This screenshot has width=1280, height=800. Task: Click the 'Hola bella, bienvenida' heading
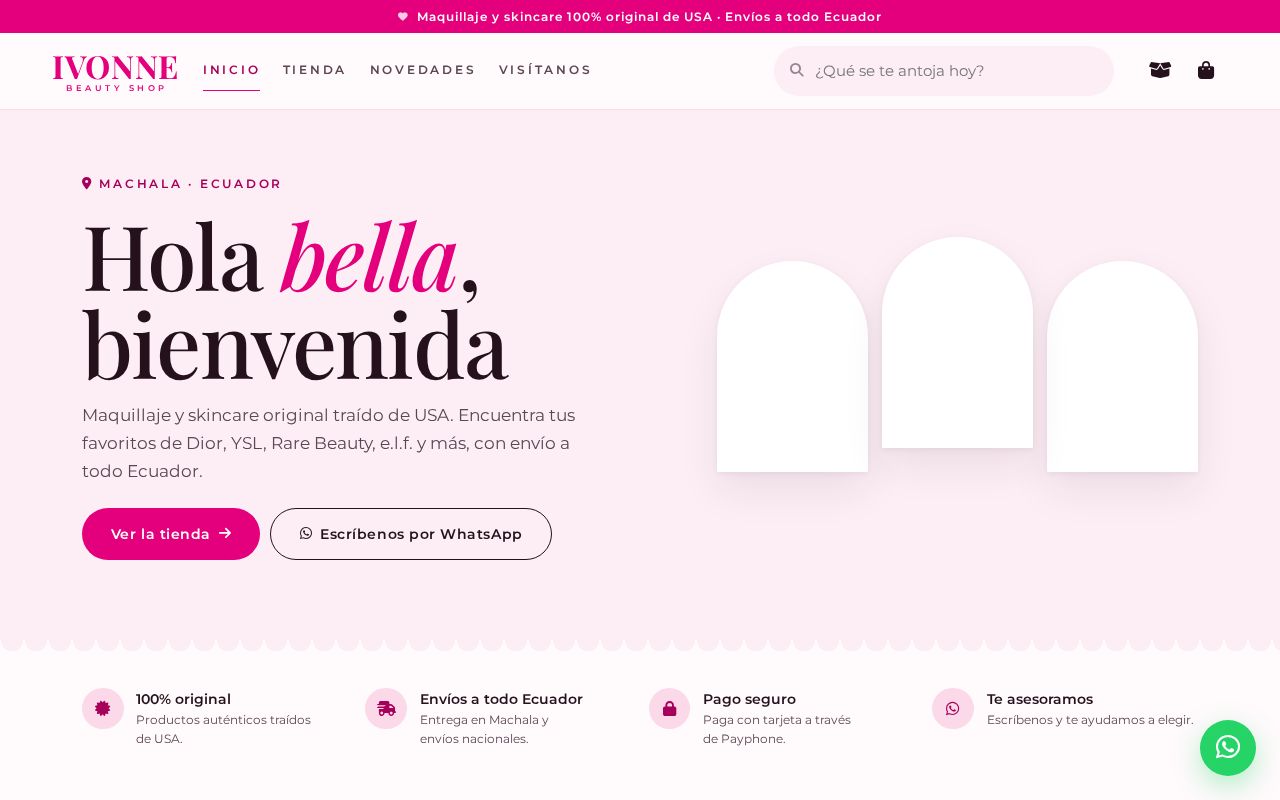[295, 301]
